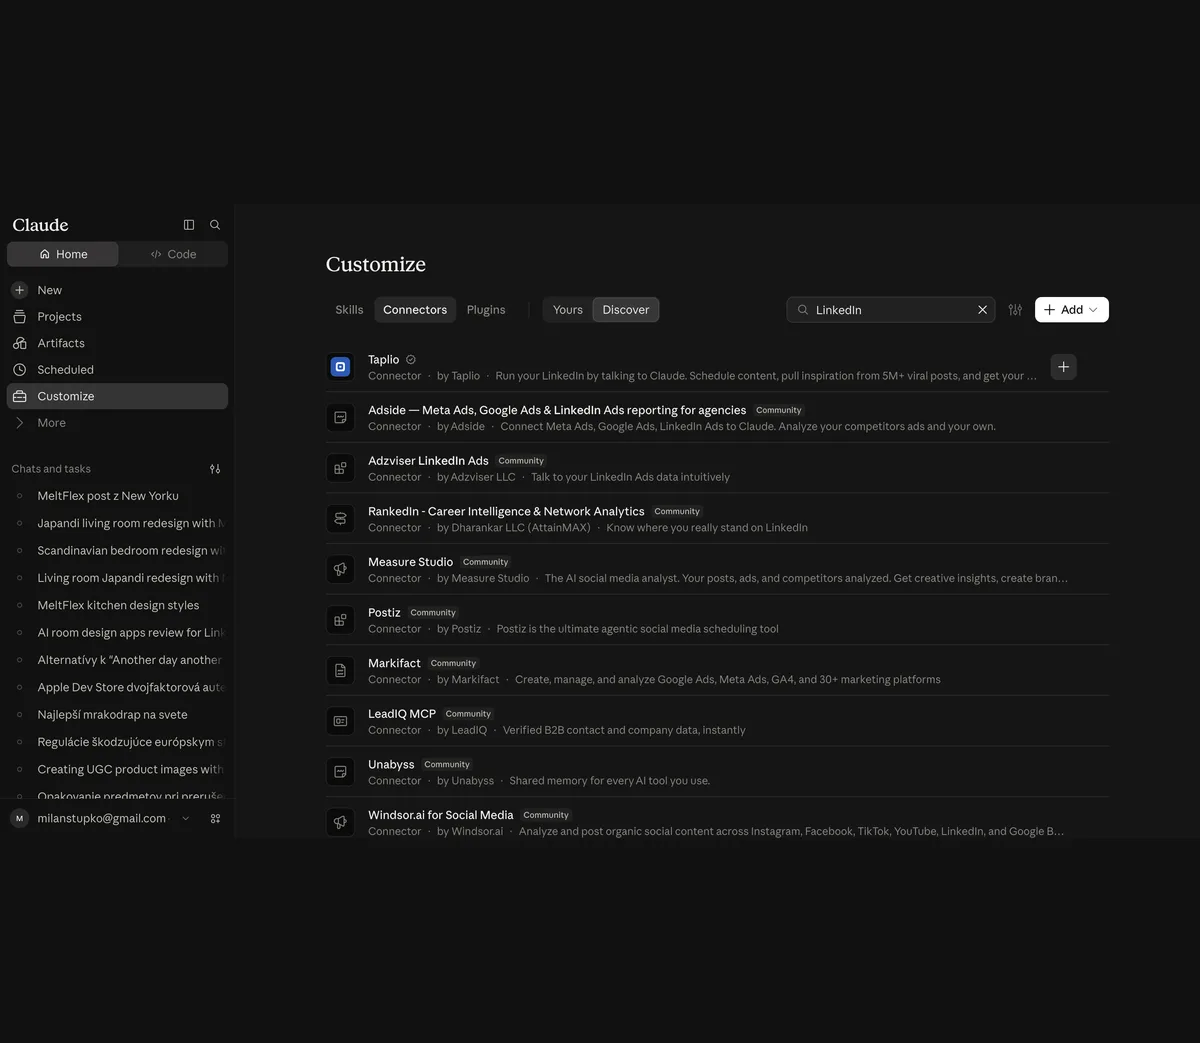Viewport: 1200px width, 1043px height.
Task: Click the Taplio connector logo
Action: tap(340, 367)
